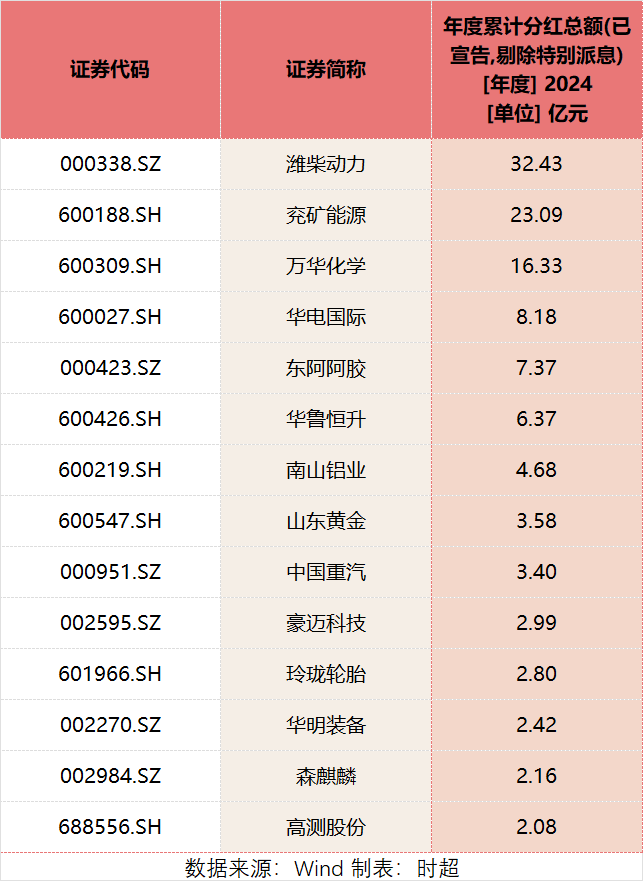The image size is (643, 881).
Task: Click stock code 600027.SH
Action: tap(110, 317)
